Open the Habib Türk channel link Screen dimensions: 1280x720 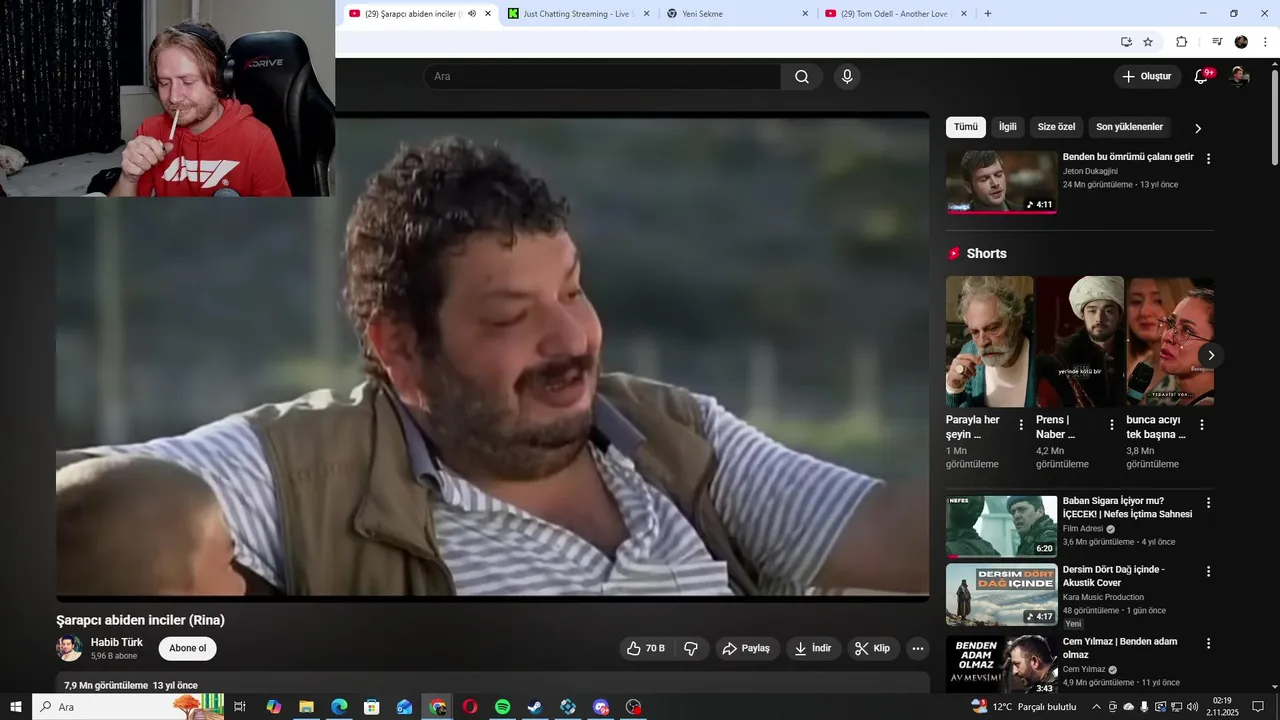point(117,642)
